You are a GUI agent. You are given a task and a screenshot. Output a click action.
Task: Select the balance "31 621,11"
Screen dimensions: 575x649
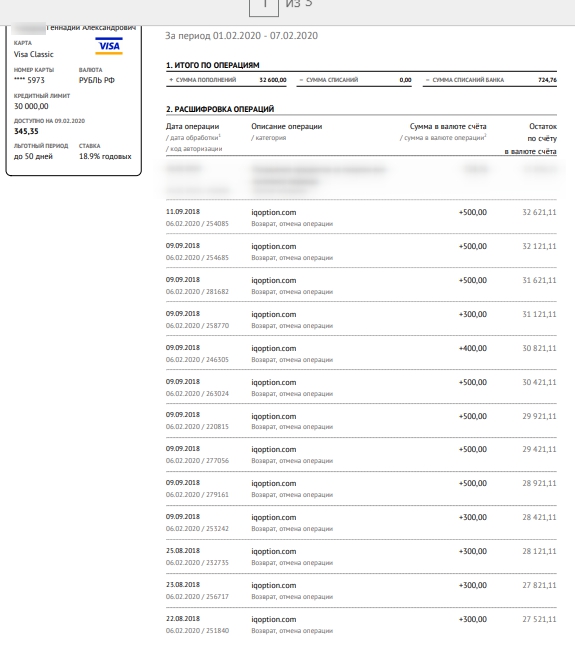pyautogui.click(x=539, y=280)
